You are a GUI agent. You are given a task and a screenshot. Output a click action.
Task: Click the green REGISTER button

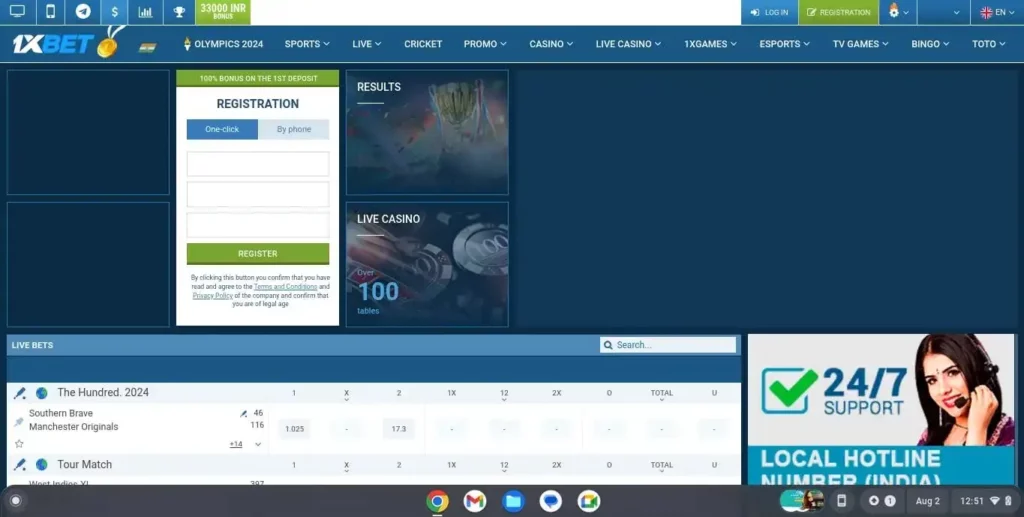pos(258,253)
